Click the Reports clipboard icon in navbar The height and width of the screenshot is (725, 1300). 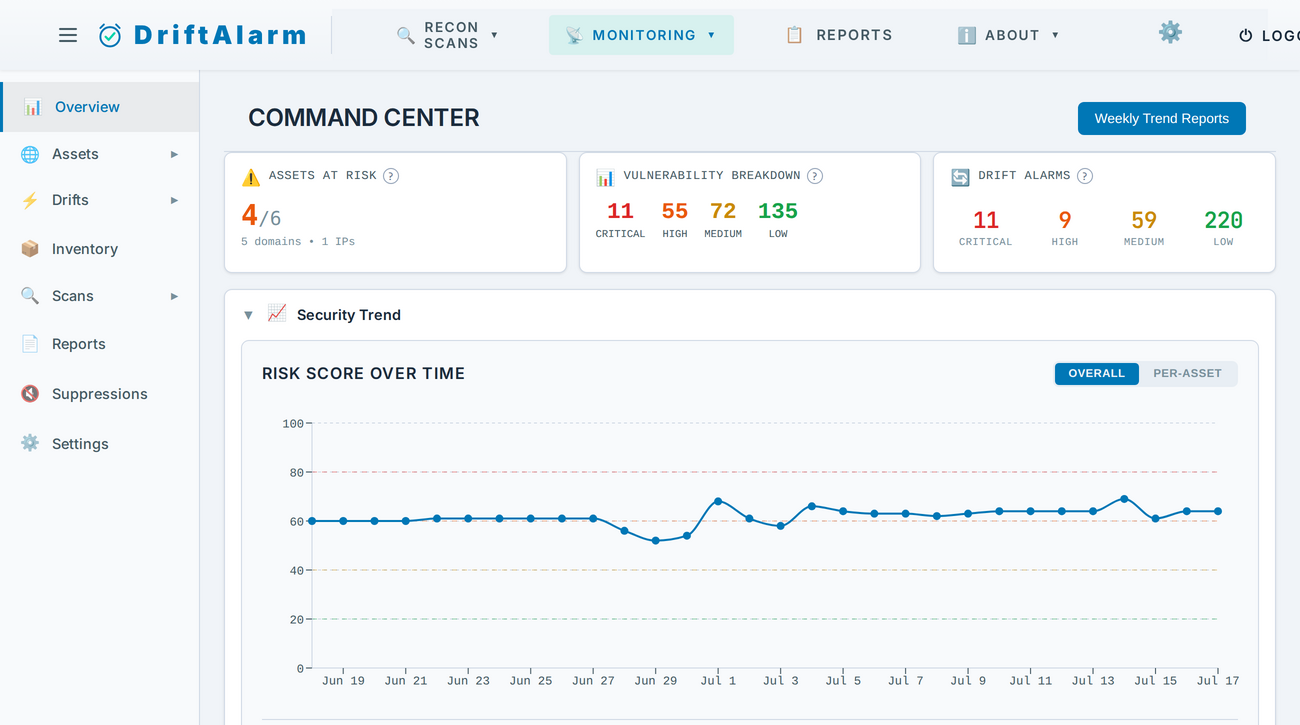point(795,35)
